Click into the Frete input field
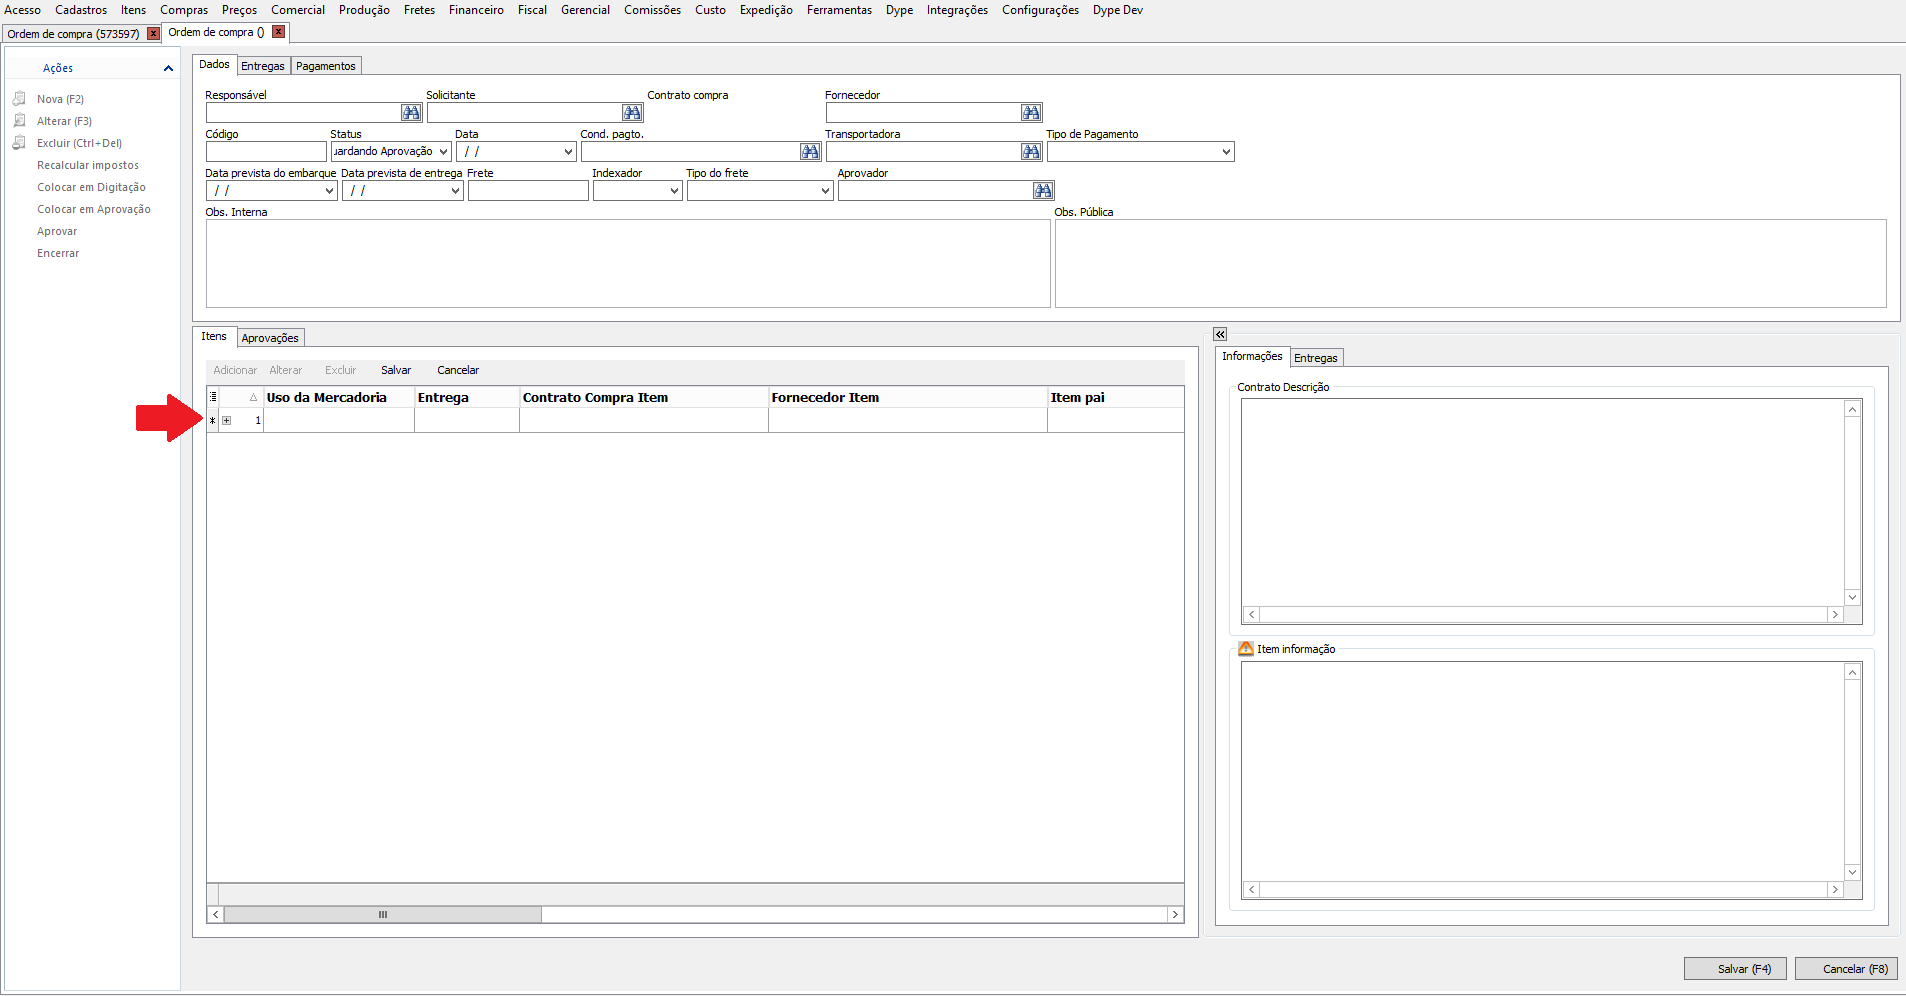 pos(528,191)
